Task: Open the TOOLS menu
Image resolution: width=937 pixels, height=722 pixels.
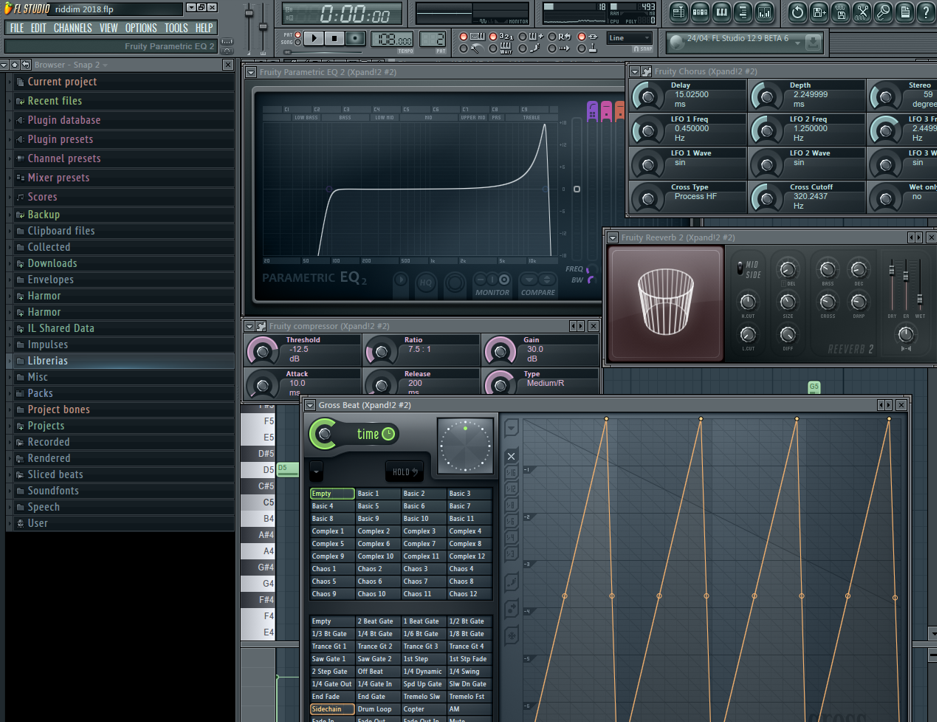Action: pyautogui.click(x=176, y=28)
